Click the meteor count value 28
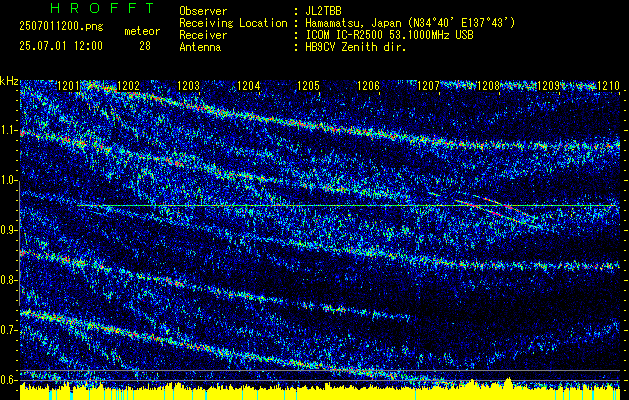This screenshot has height=400, width=629. [x=145, y=46]
